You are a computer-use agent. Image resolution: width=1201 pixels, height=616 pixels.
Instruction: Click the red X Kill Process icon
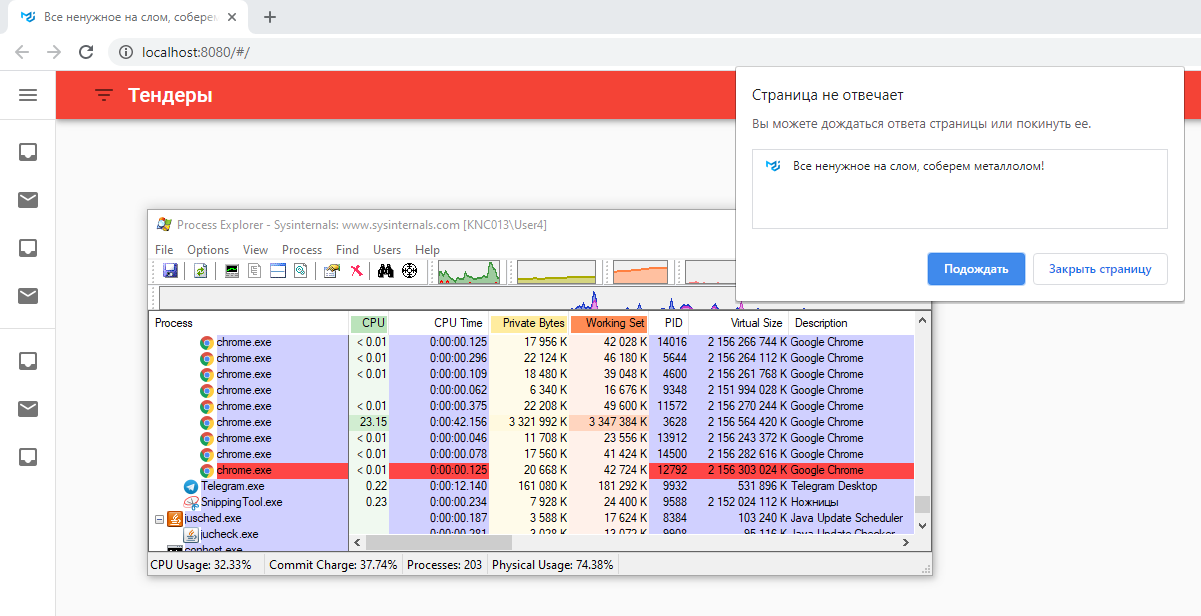click(x=356, y=271)
